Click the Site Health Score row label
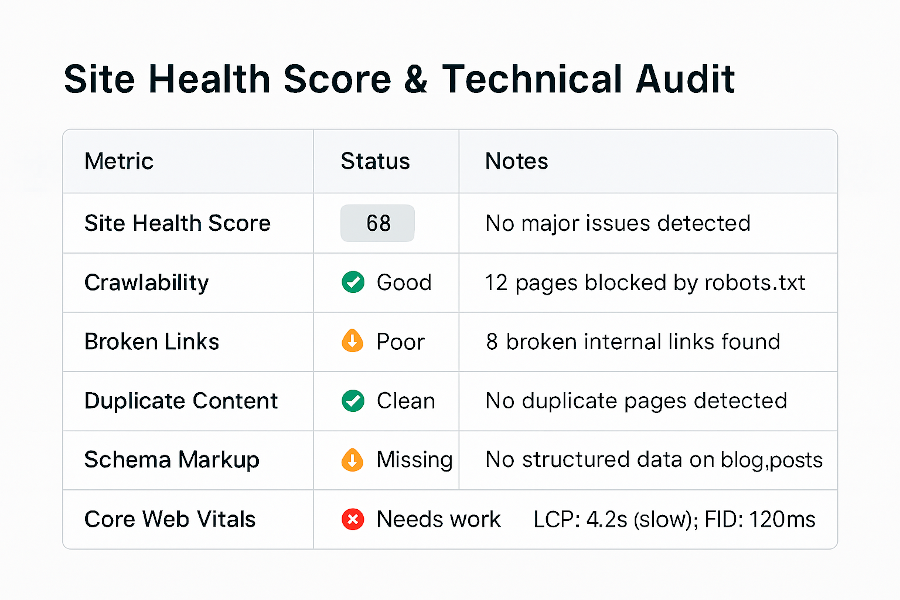The height and width of the screenshot is (600, 900). 177,223
